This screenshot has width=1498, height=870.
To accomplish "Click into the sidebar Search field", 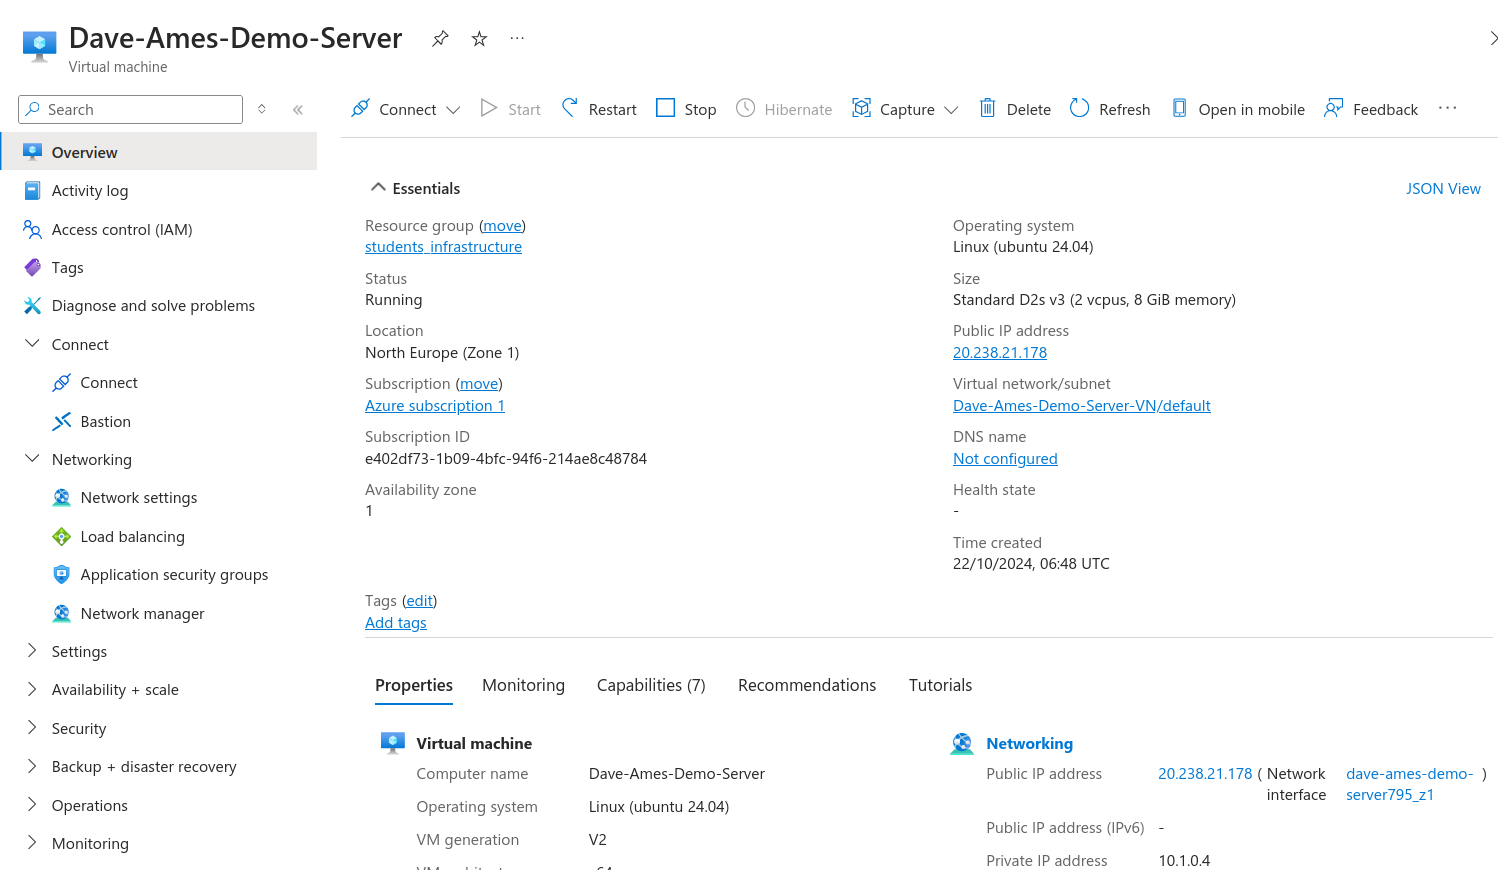I will (130, 109).
